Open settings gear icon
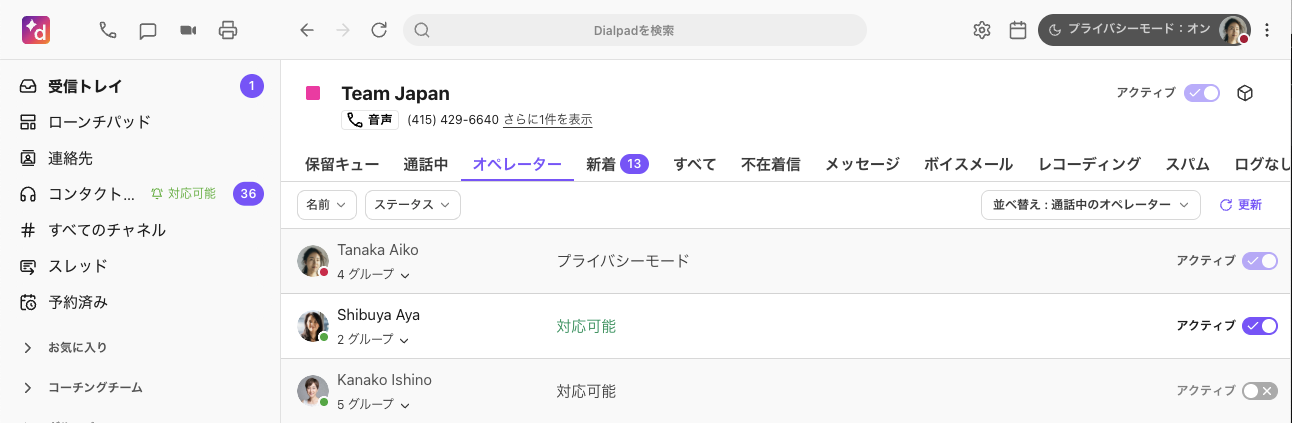Viewport: 1292px width, 423px height. pos(981,30)
